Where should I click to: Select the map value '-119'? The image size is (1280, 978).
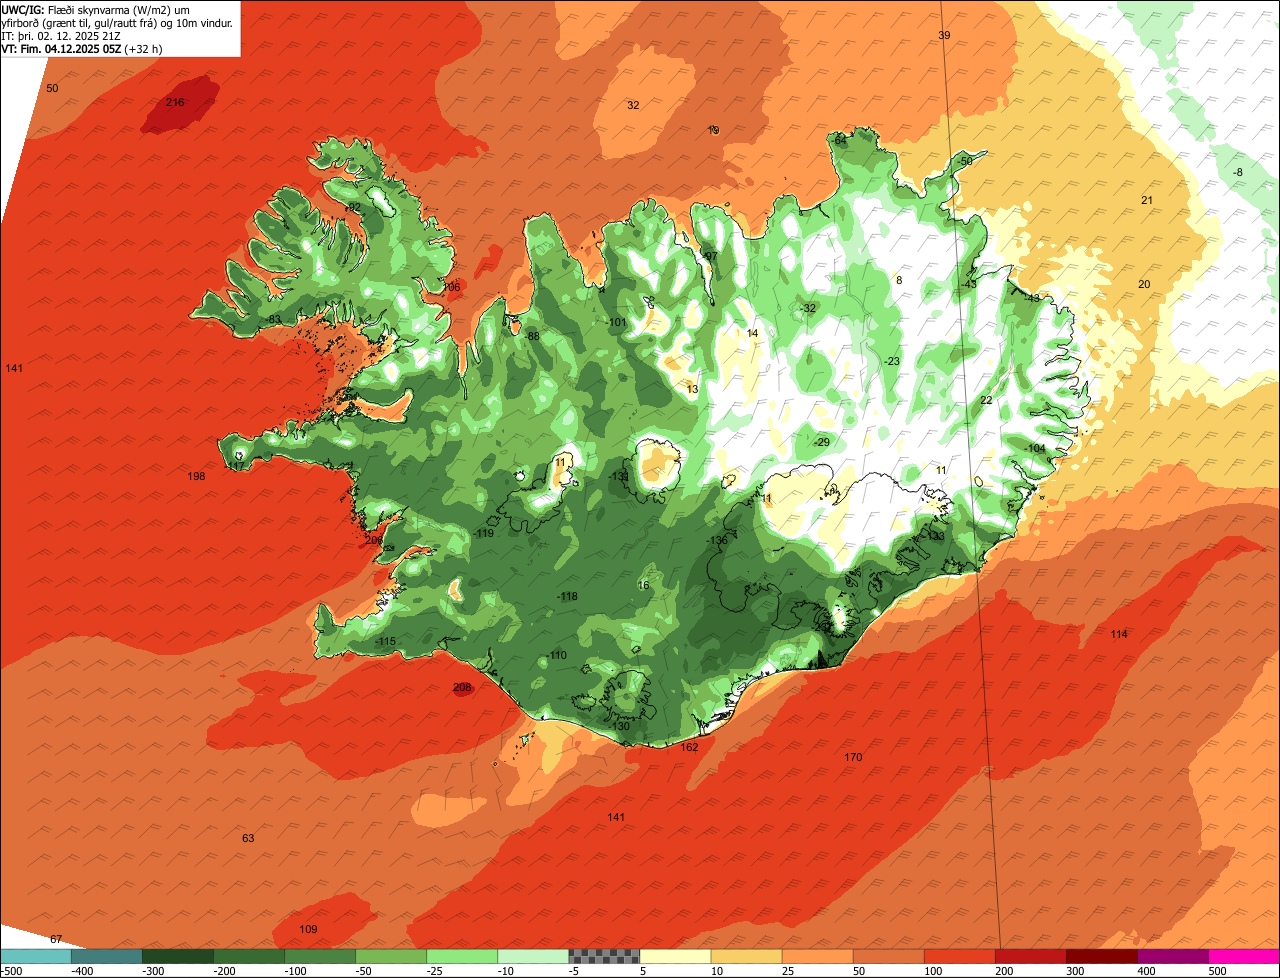[484, 534]
